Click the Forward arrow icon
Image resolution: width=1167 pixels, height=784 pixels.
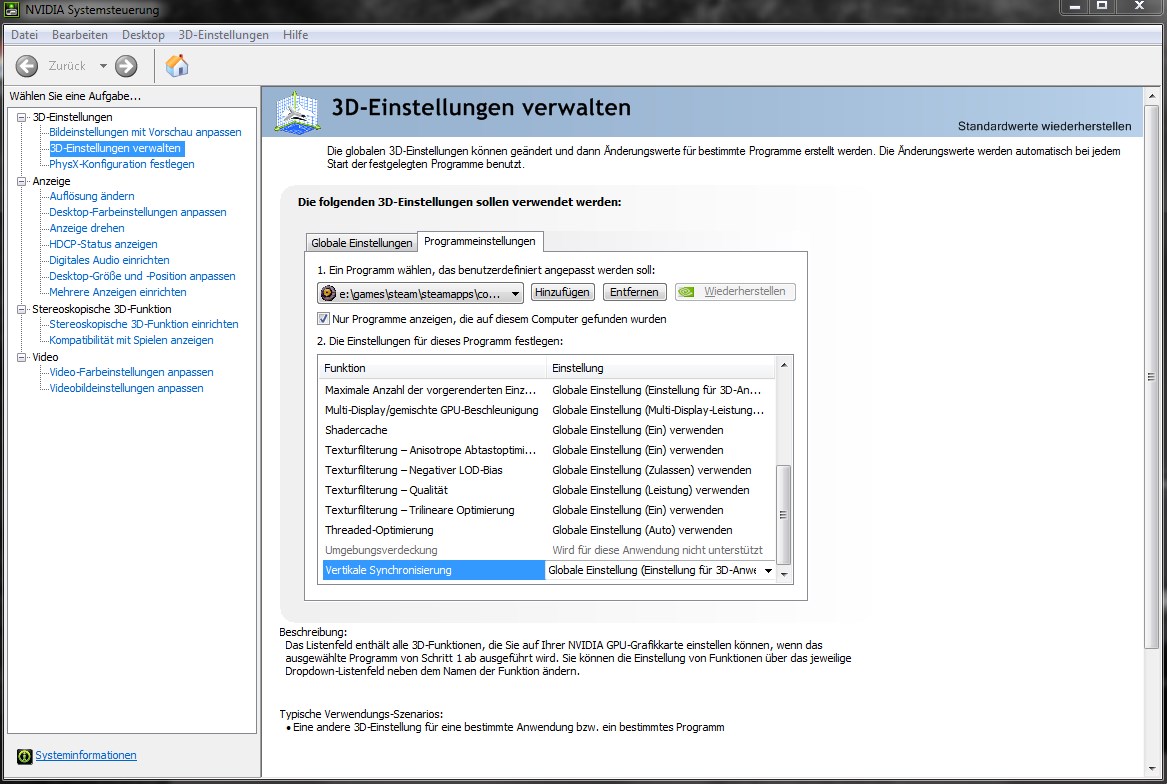pyautogui.click(x=127, y=66)
